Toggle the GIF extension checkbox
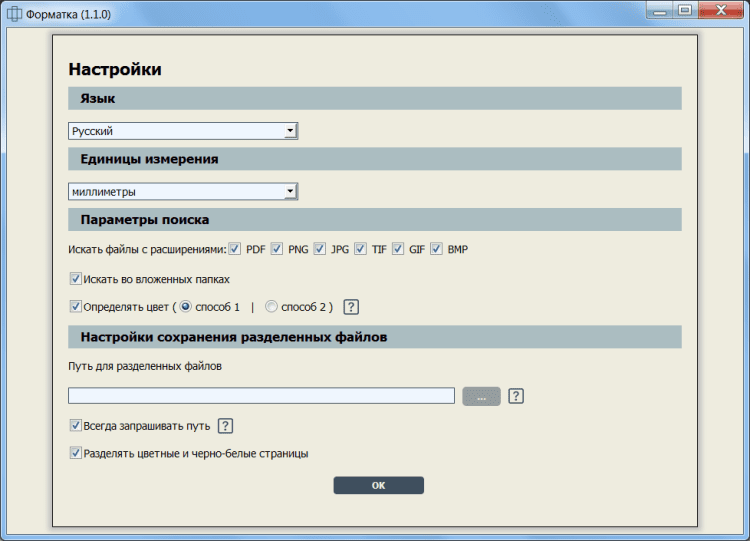The image size is (750, 541). pyautogui.click(x=398, y=249)
